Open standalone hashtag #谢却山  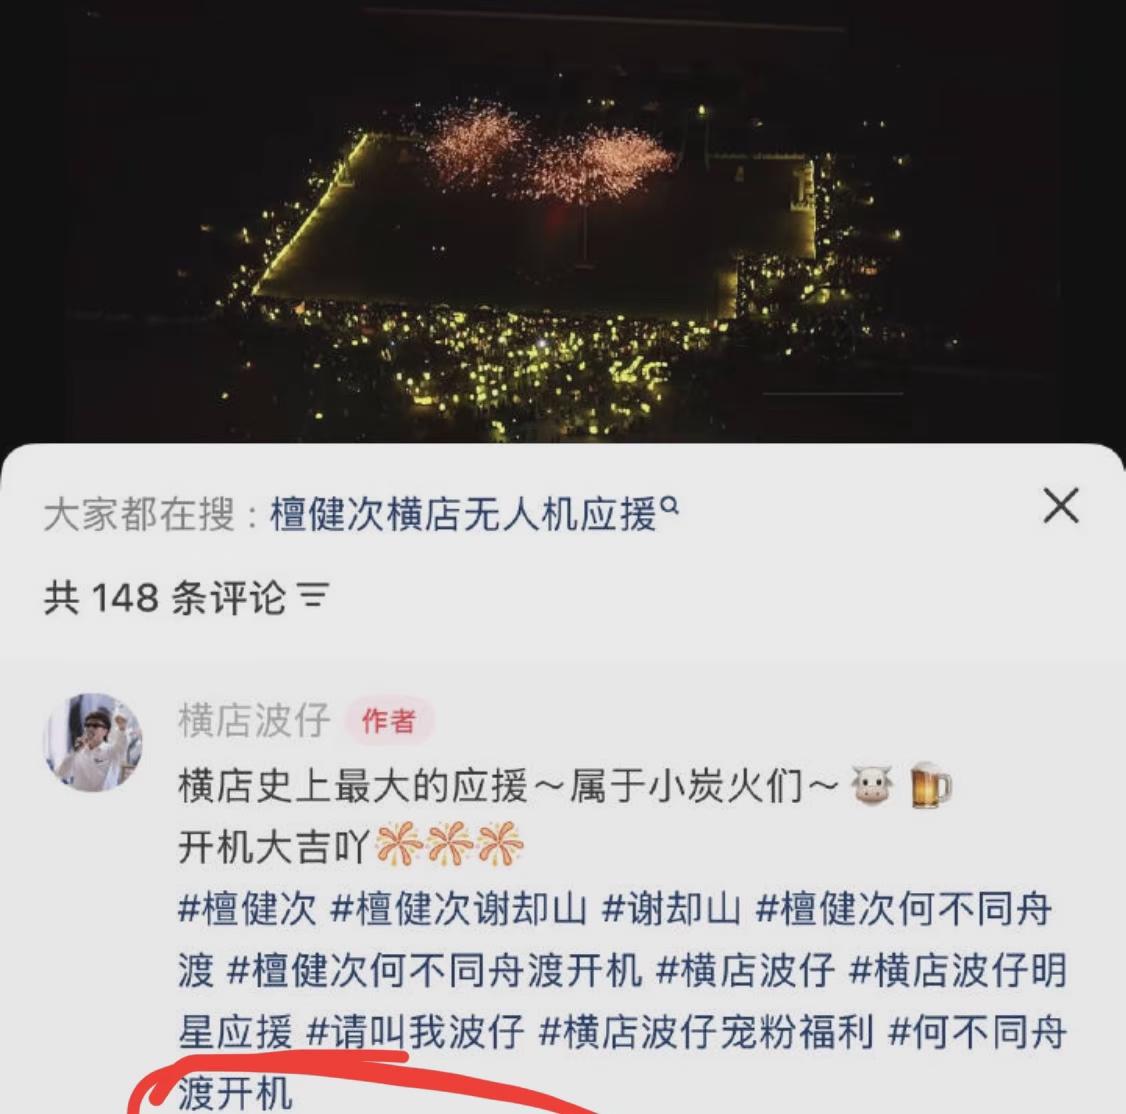[x=671, y=909]
